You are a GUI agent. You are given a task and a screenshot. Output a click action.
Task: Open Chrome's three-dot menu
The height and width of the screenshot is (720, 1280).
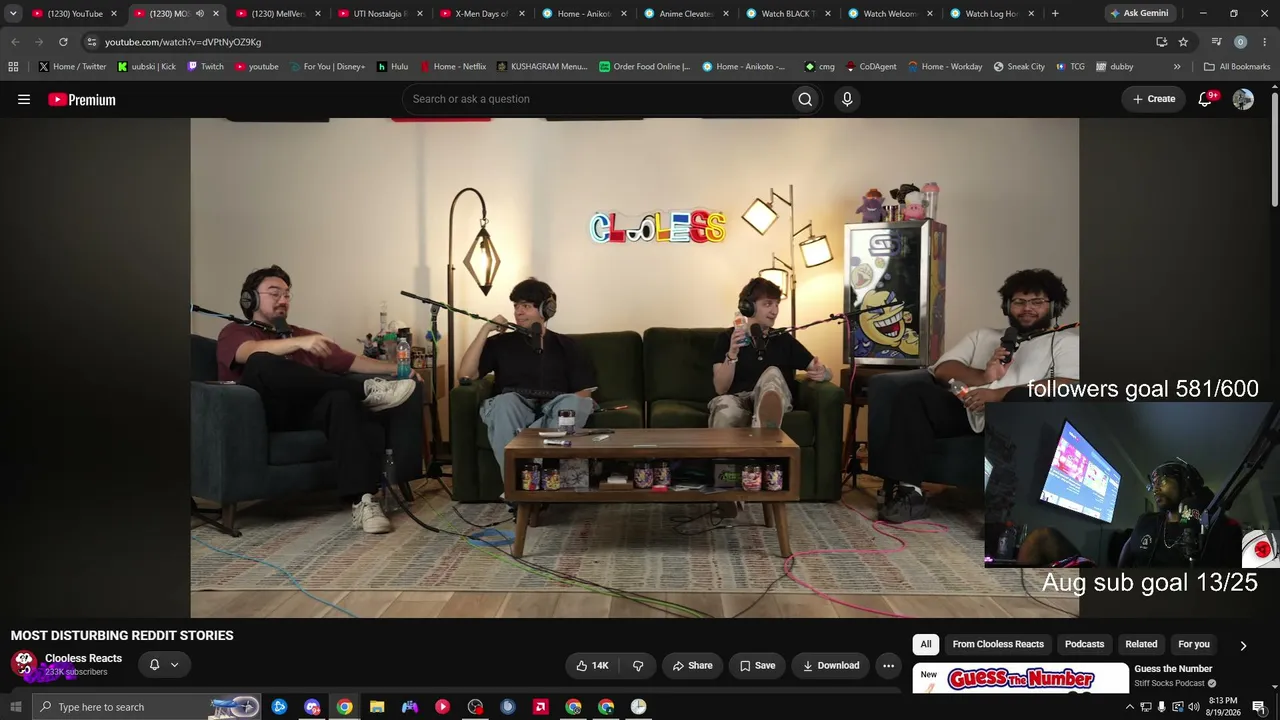point(1265,42)
